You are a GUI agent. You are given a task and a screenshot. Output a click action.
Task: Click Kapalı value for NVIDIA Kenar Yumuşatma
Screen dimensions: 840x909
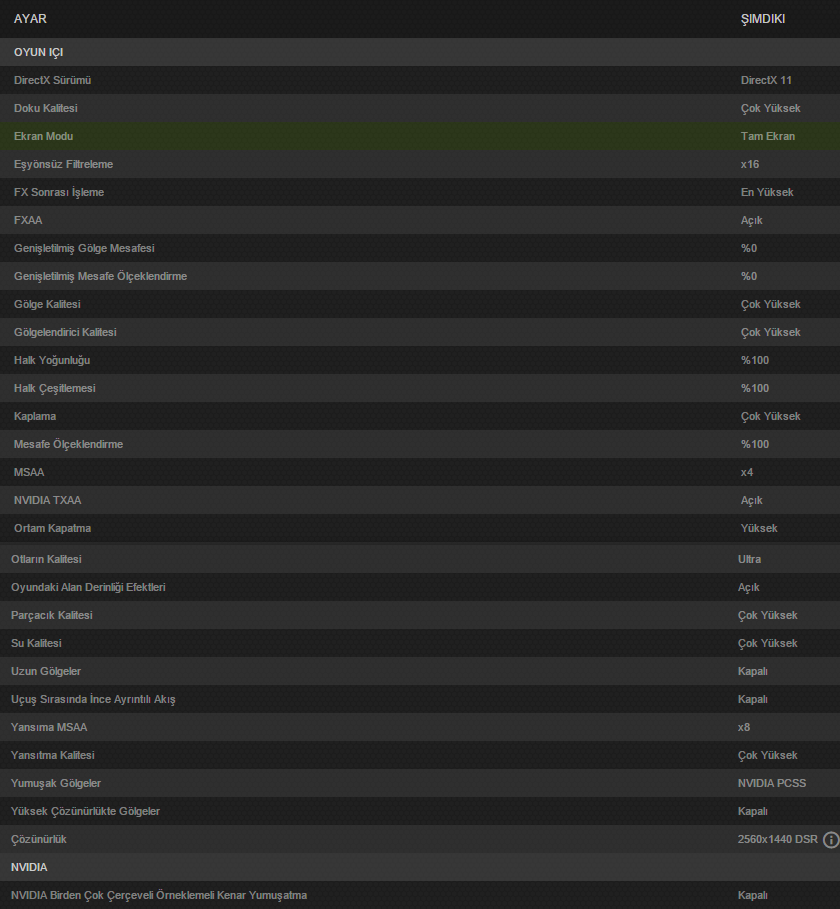[x=752, y=895]
